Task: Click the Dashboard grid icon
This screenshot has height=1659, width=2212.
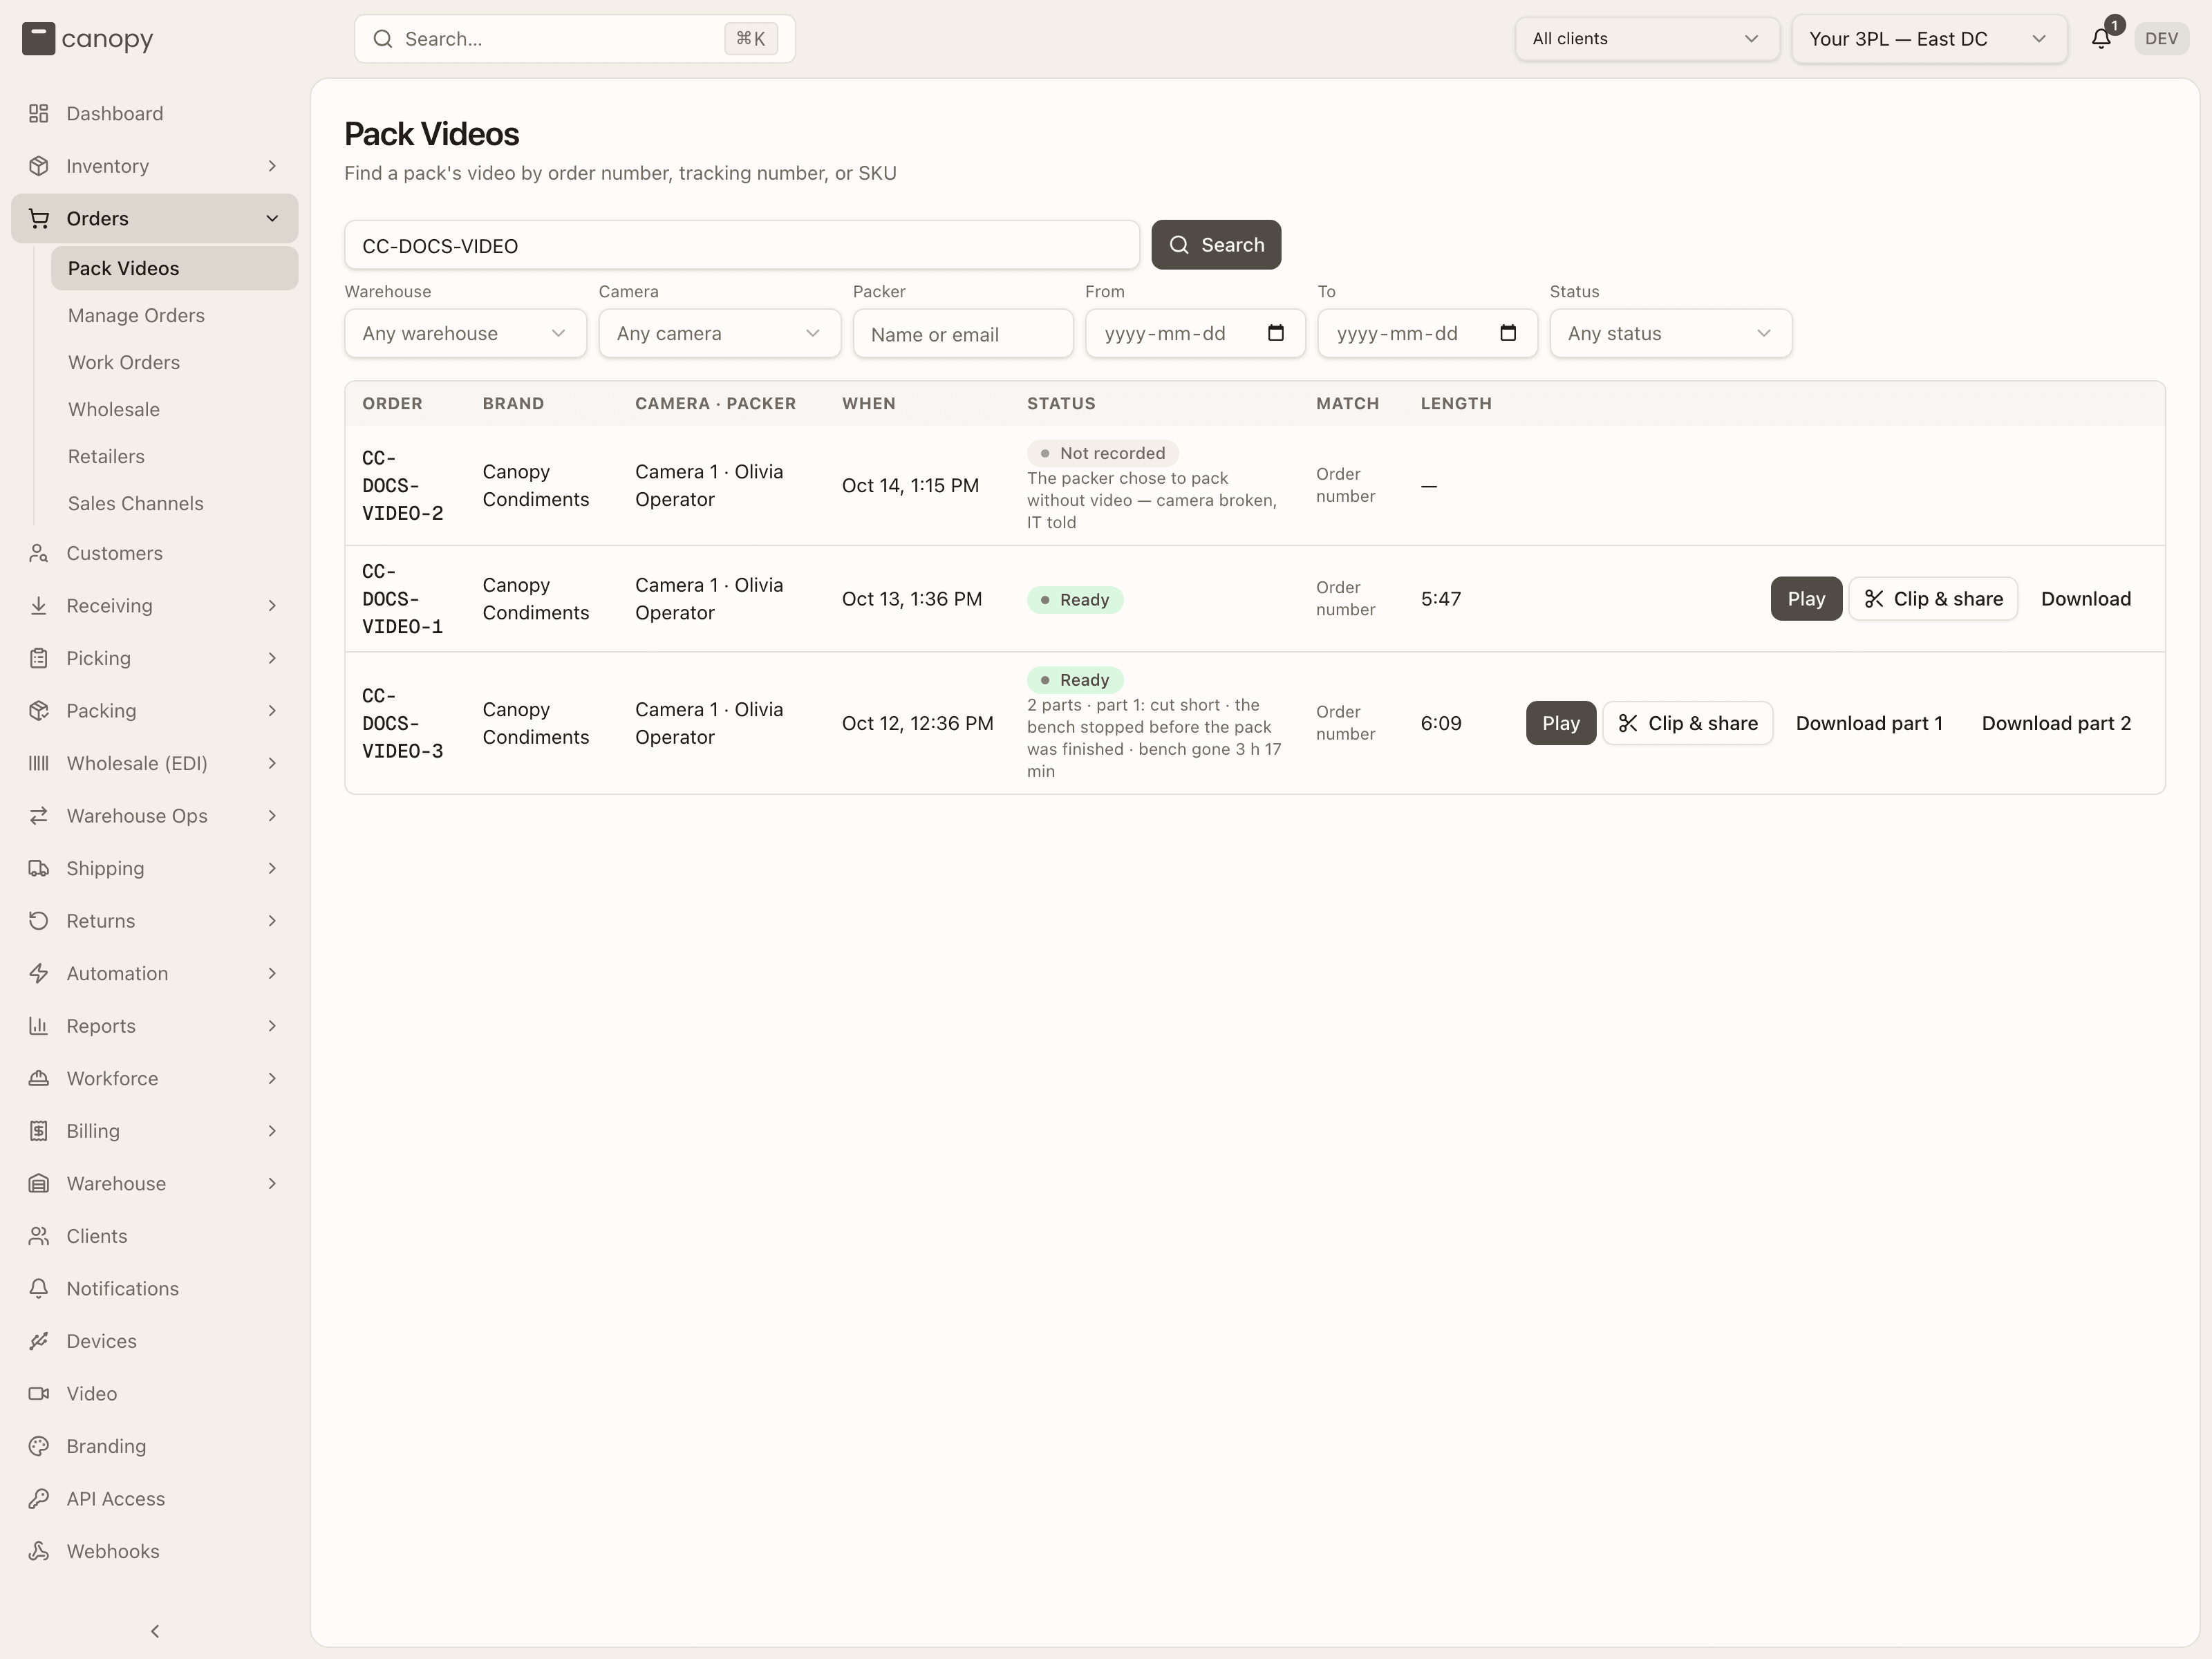Action: click(x=39, y=113)
